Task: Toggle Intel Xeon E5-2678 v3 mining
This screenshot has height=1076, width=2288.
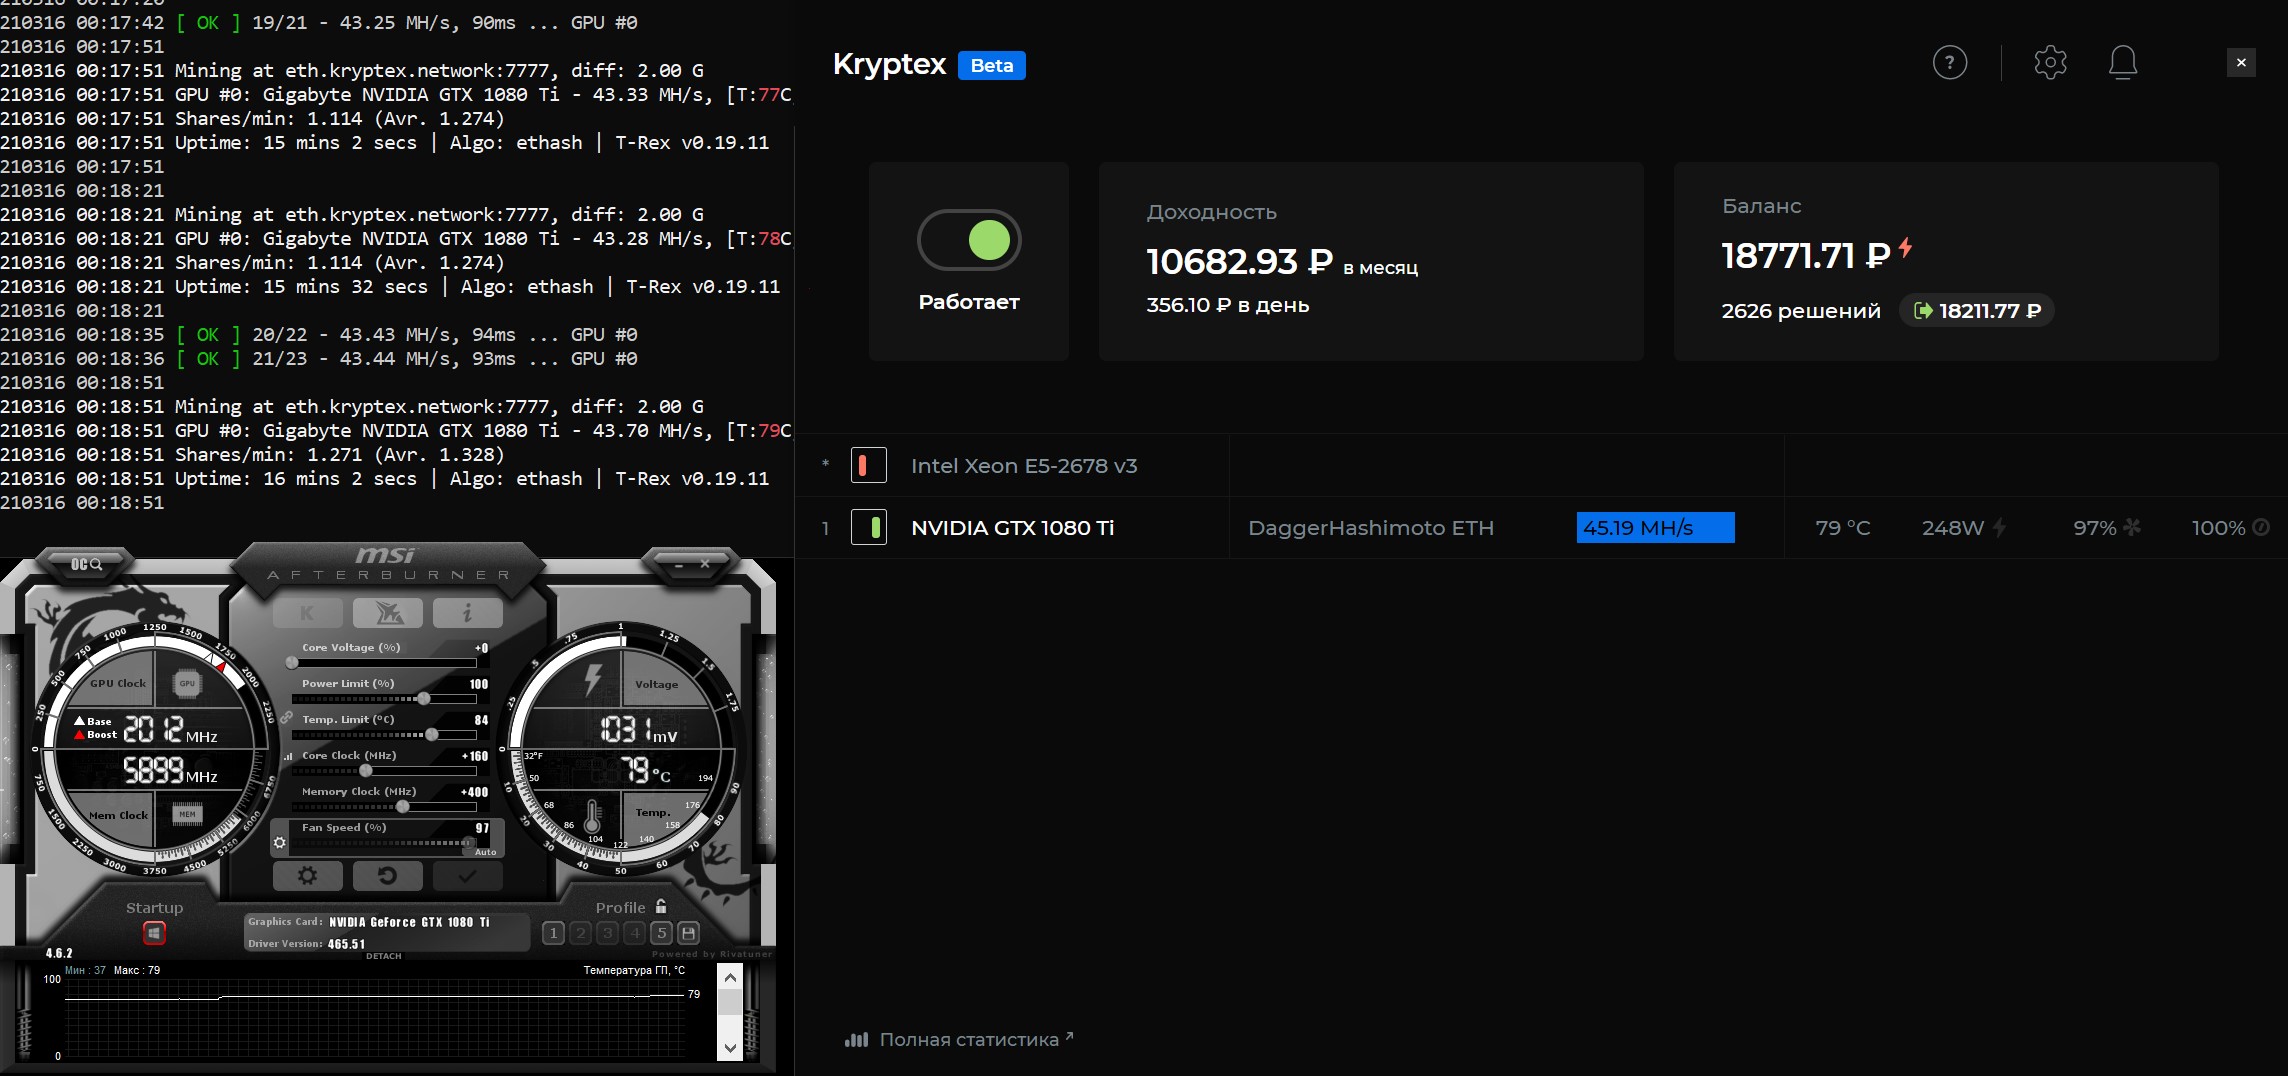Action: (x=869, y=465)
